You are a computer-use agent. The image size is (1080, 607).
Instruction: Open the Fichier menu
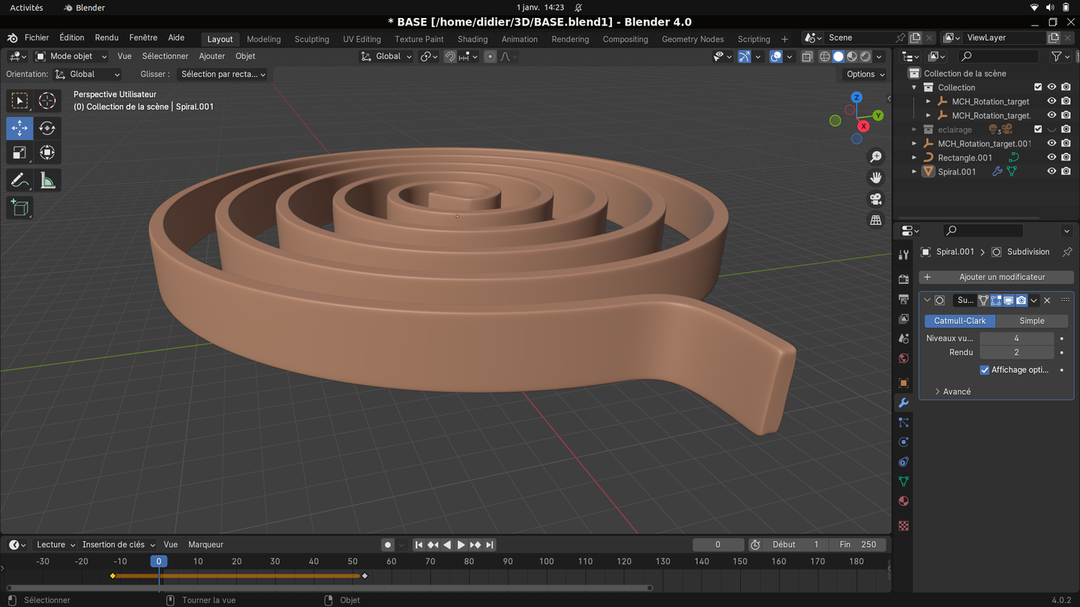(x=36, y=38)
